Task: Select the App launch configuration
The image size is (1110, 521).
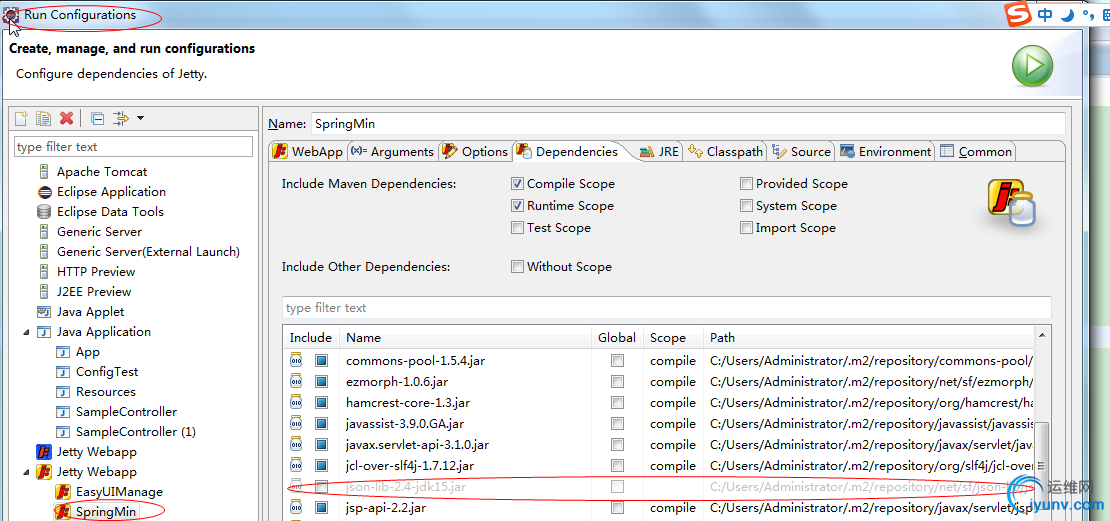Action: pos(88,352)
